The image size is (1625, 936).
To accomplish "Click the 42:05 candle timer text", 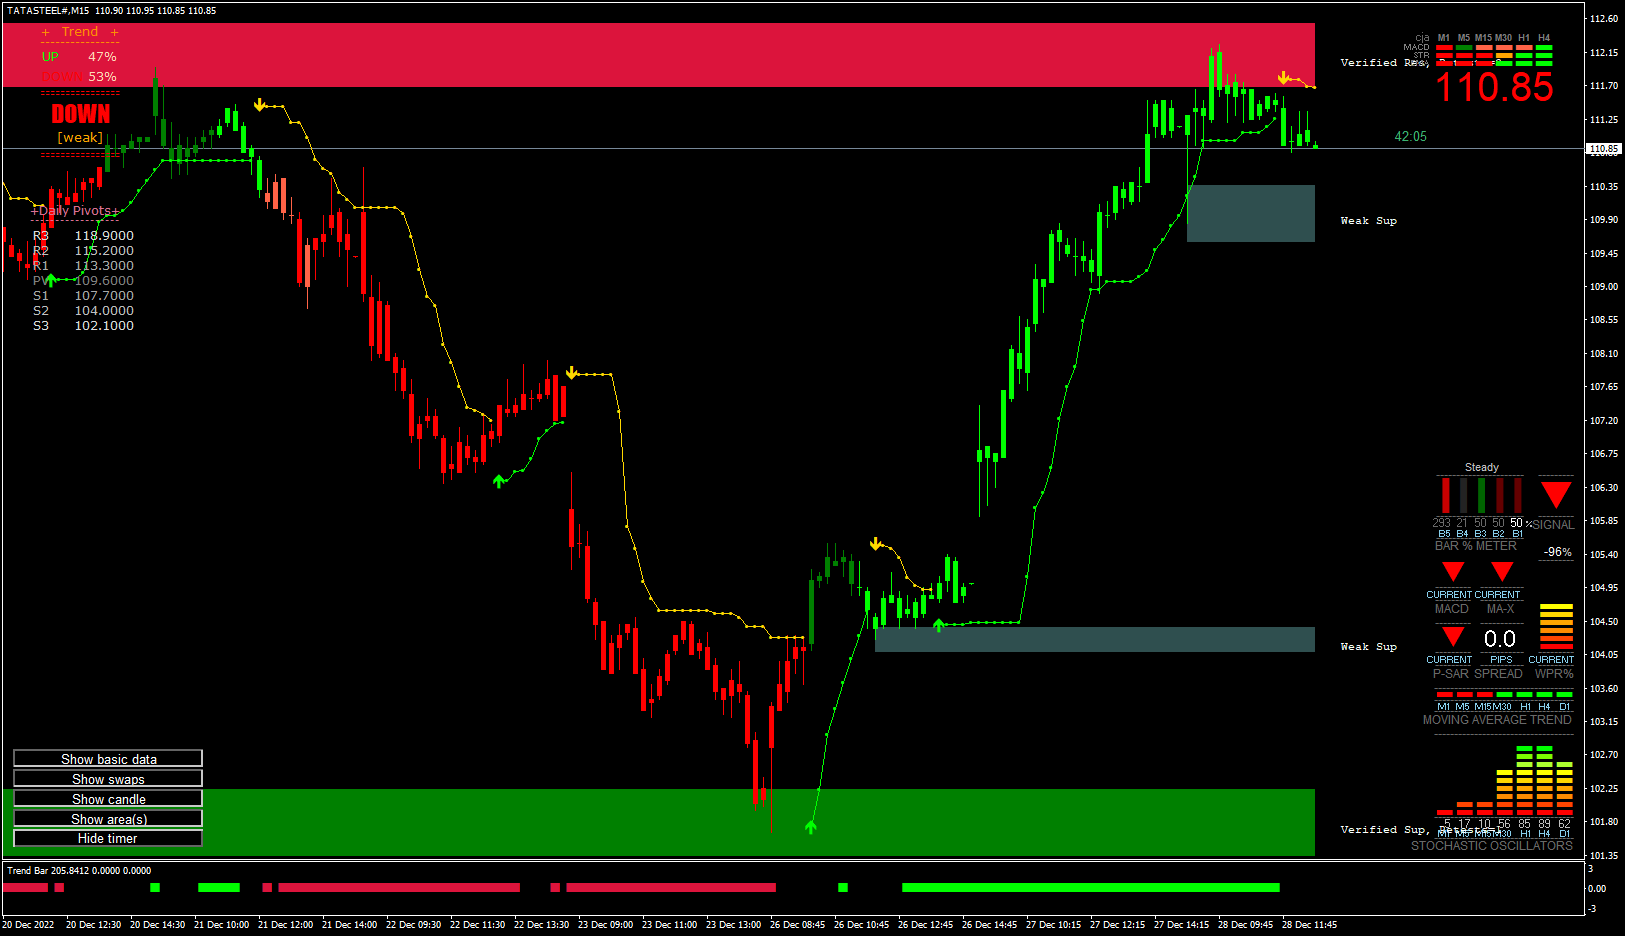I will pyautogui.click(x=1410, y=137).
